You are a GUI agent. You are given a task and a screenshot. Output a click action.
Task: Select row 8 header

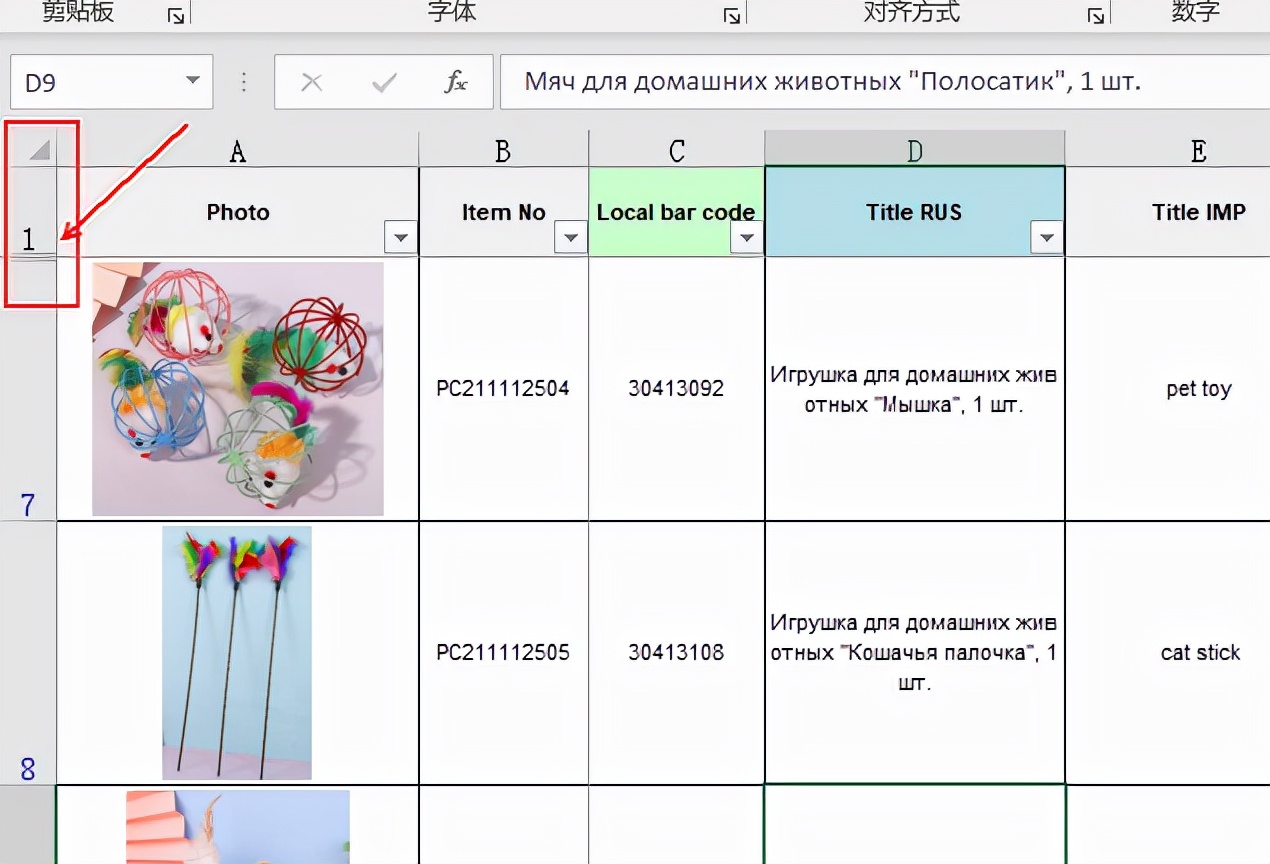coord(28,653)
